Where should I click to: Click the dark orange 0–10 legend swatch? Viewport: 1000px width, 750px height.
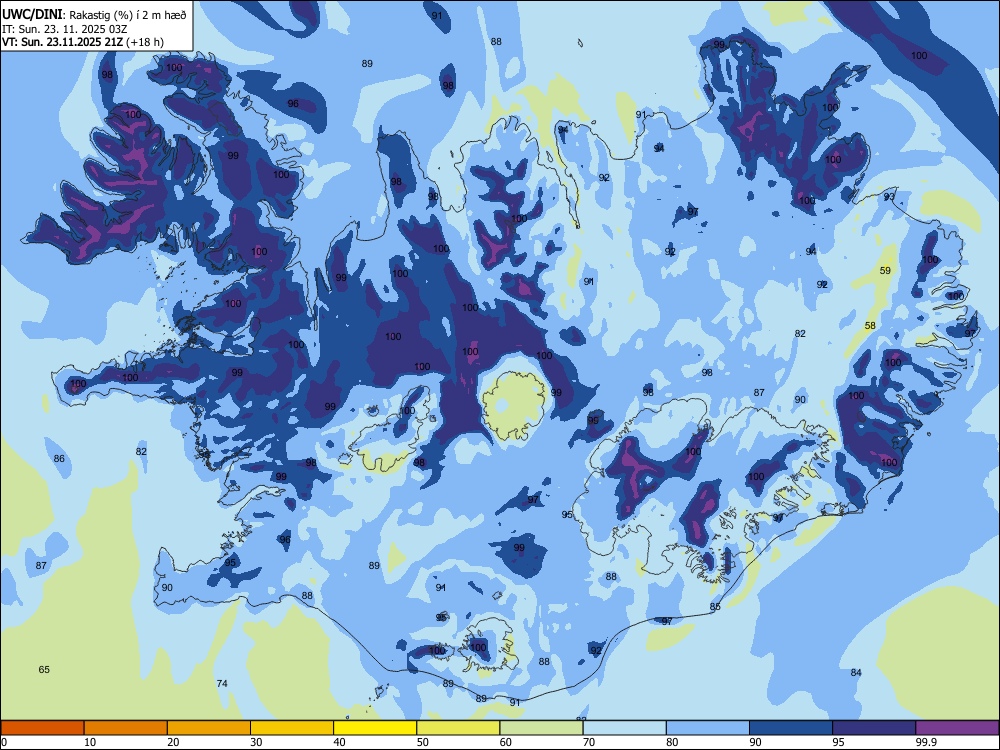42,728
